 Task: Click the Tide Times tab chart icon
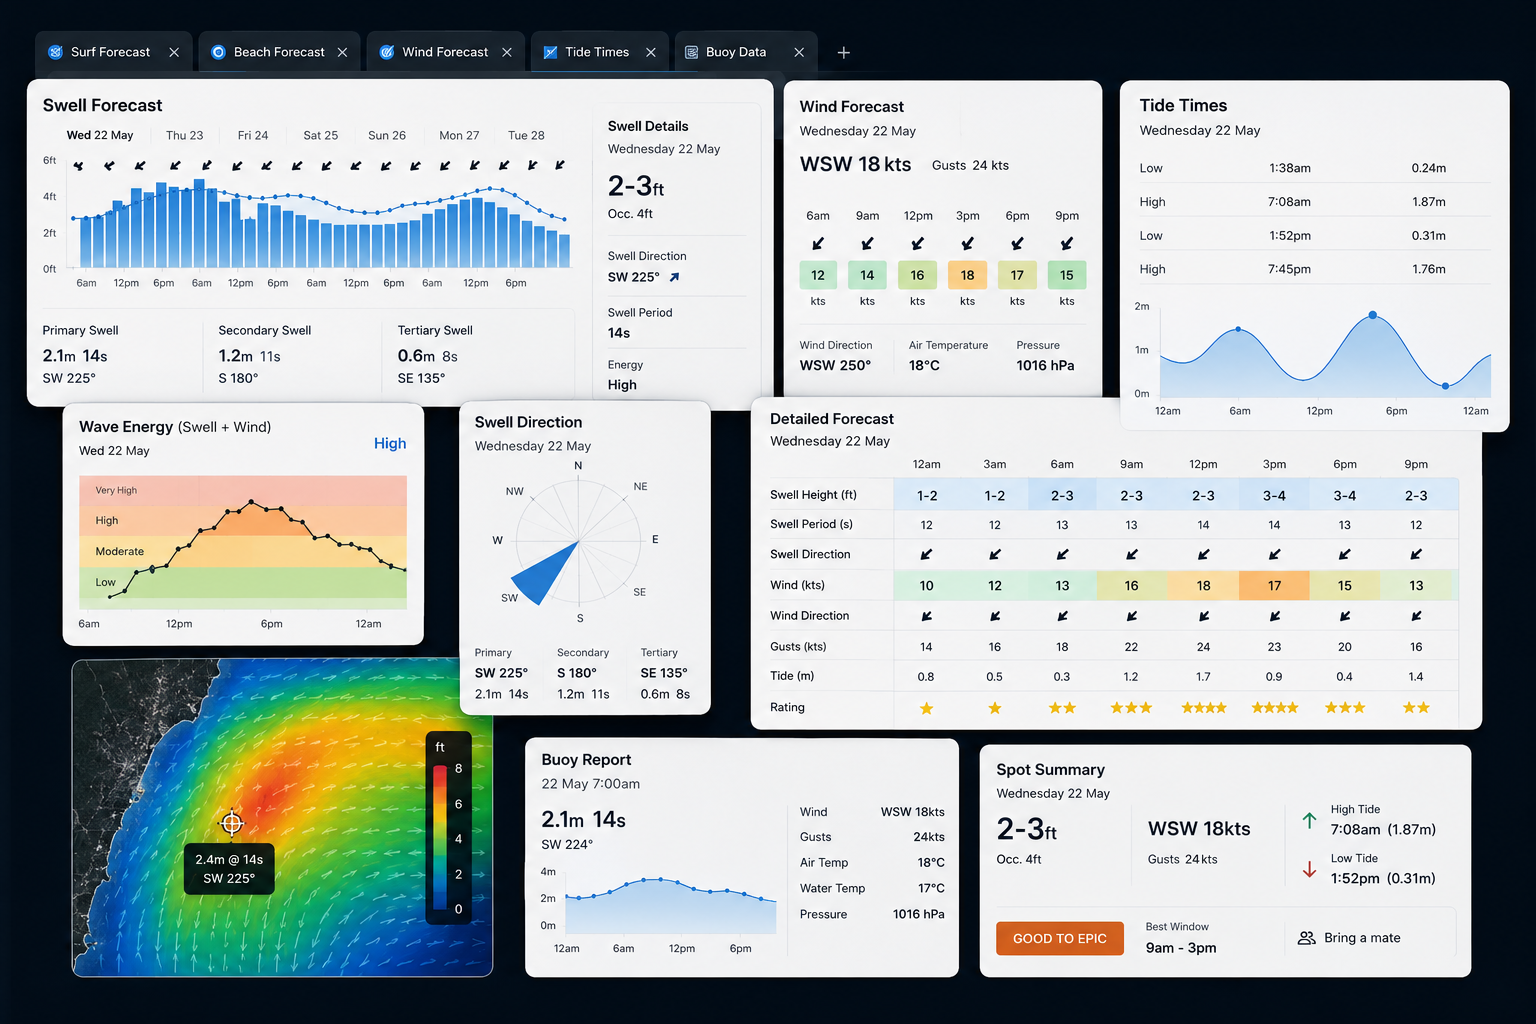click(550, 52)
